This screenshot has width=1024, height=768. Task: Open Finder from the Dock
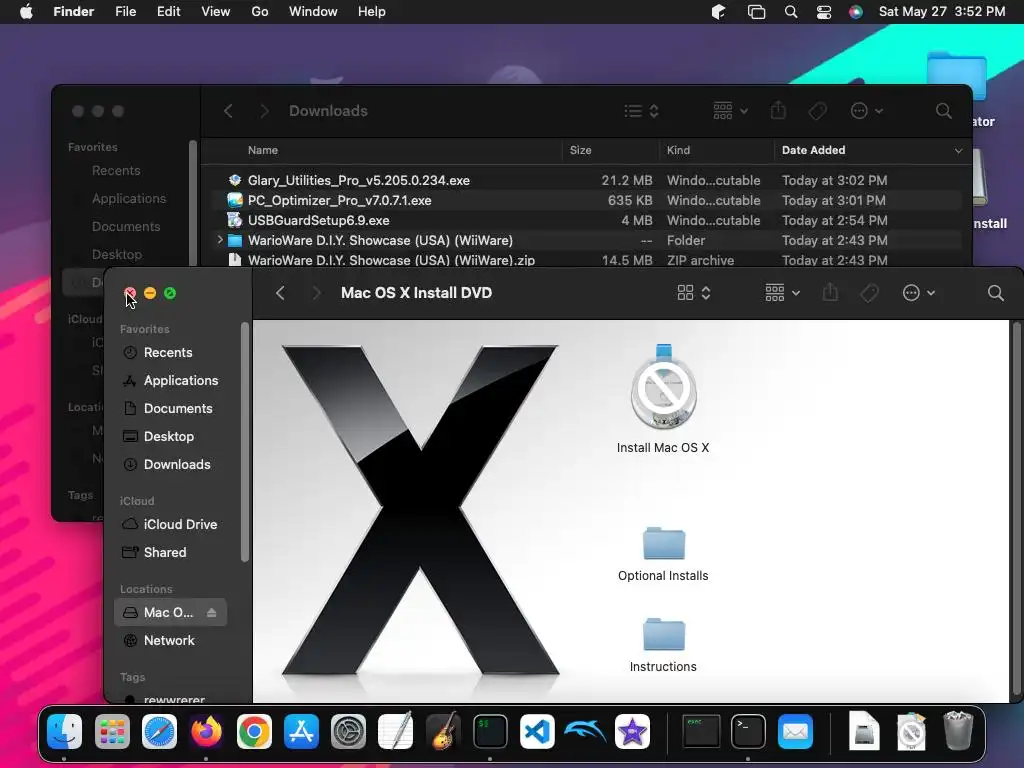click(65, 731)
